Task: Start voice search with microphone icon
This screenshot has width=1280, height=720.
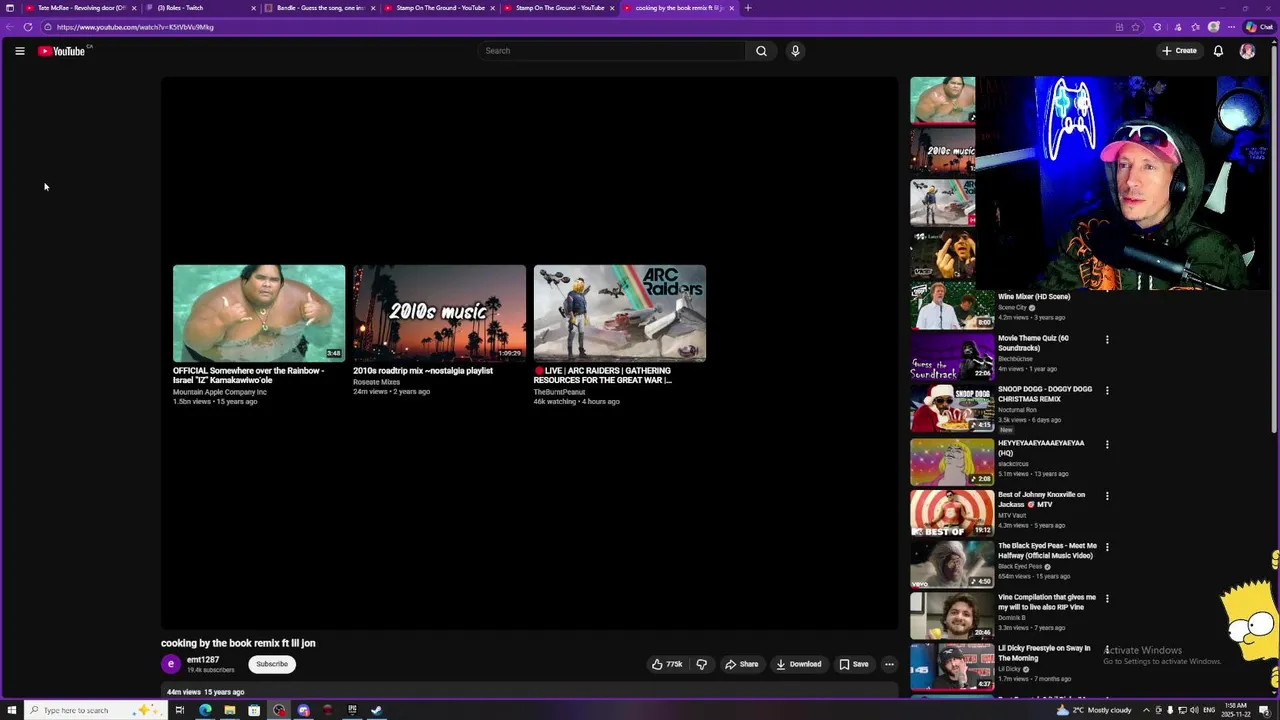Action: pyautogui.click(x=795, y=51)
